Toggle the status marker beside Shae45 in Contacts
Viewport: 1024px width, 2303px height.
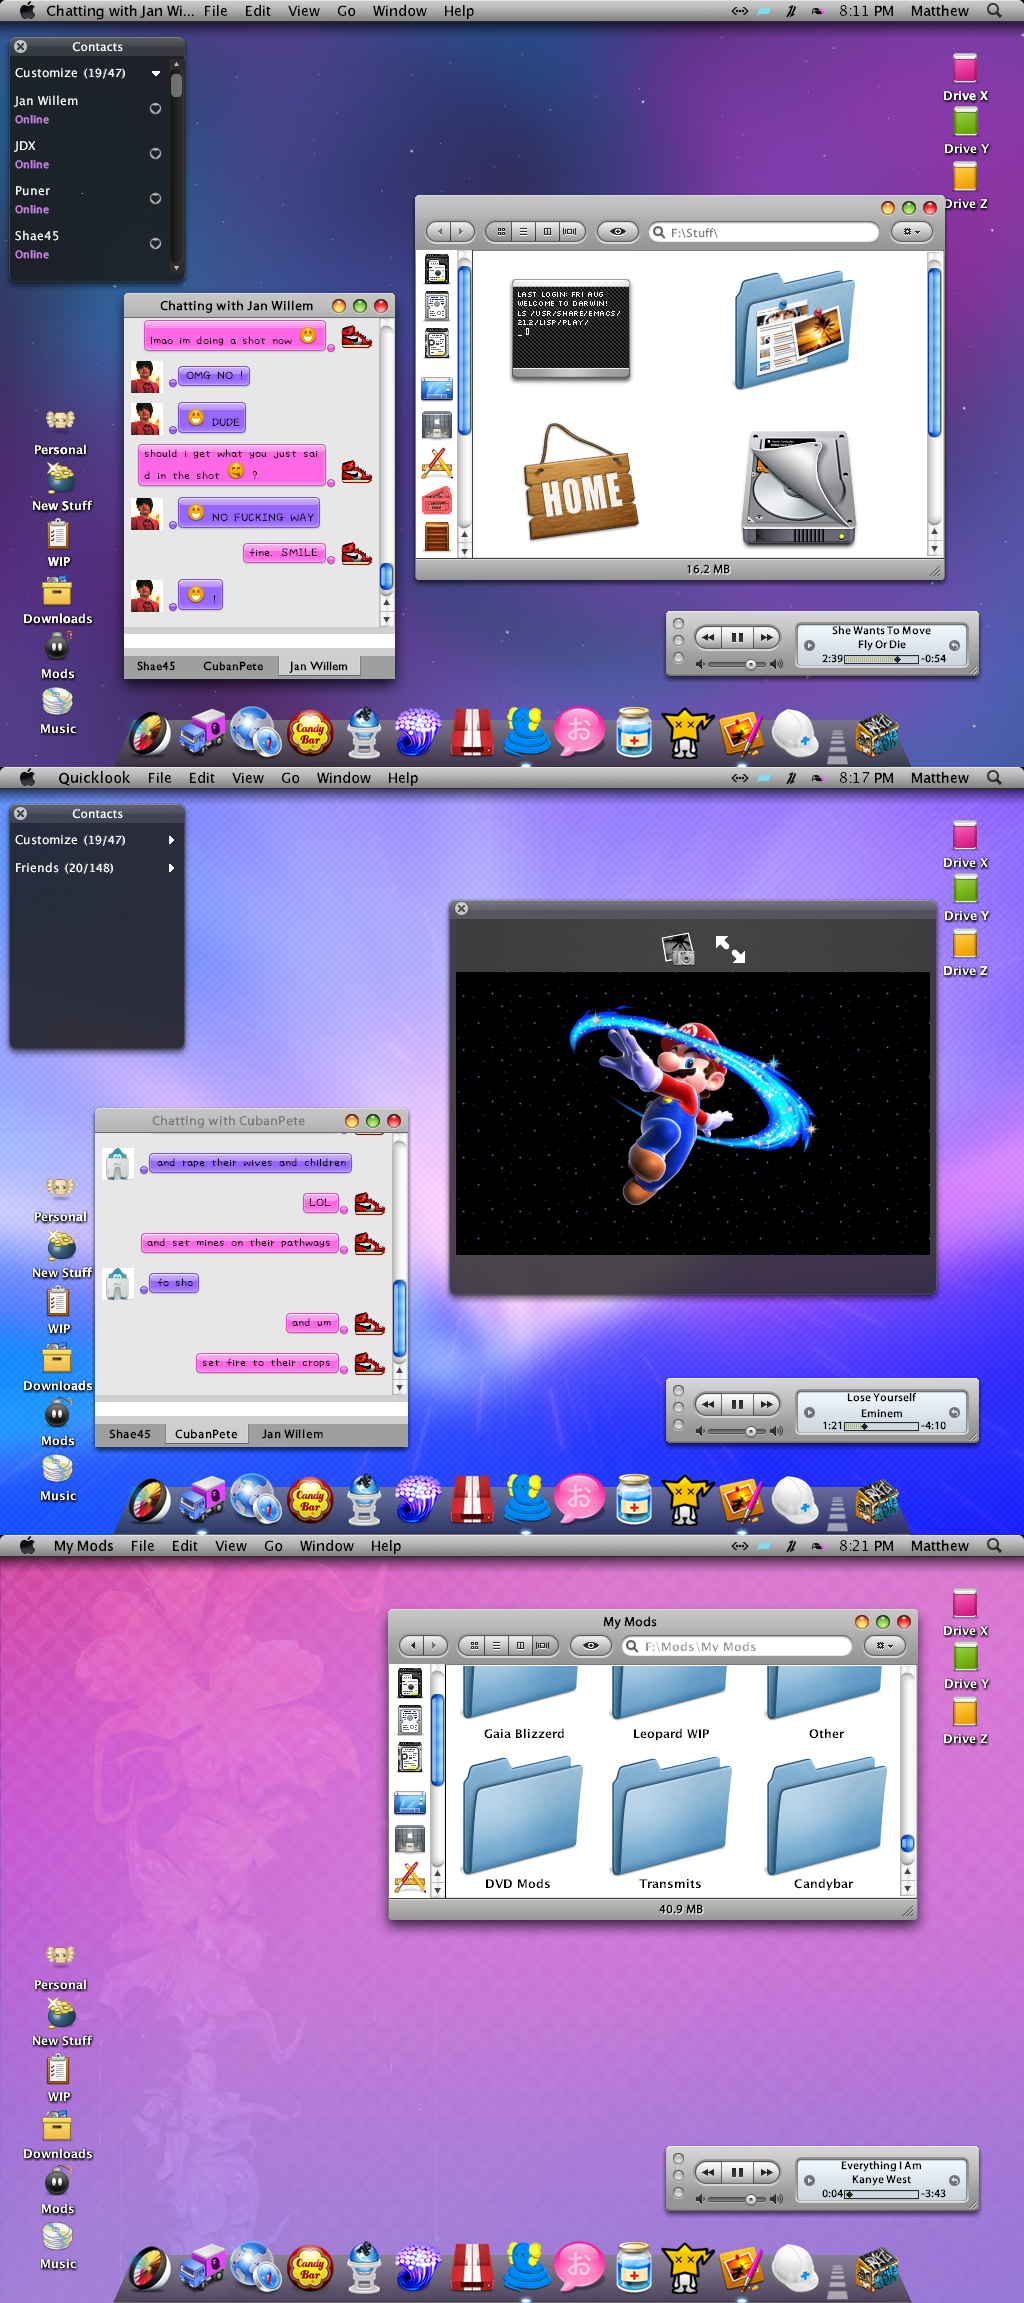155,243
